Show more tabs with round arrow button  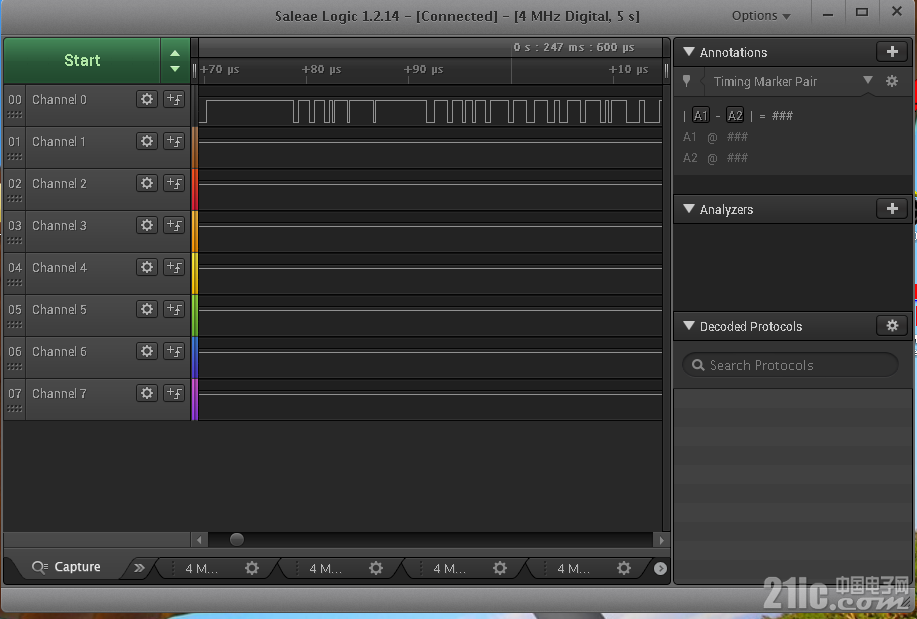click(660, 568)
